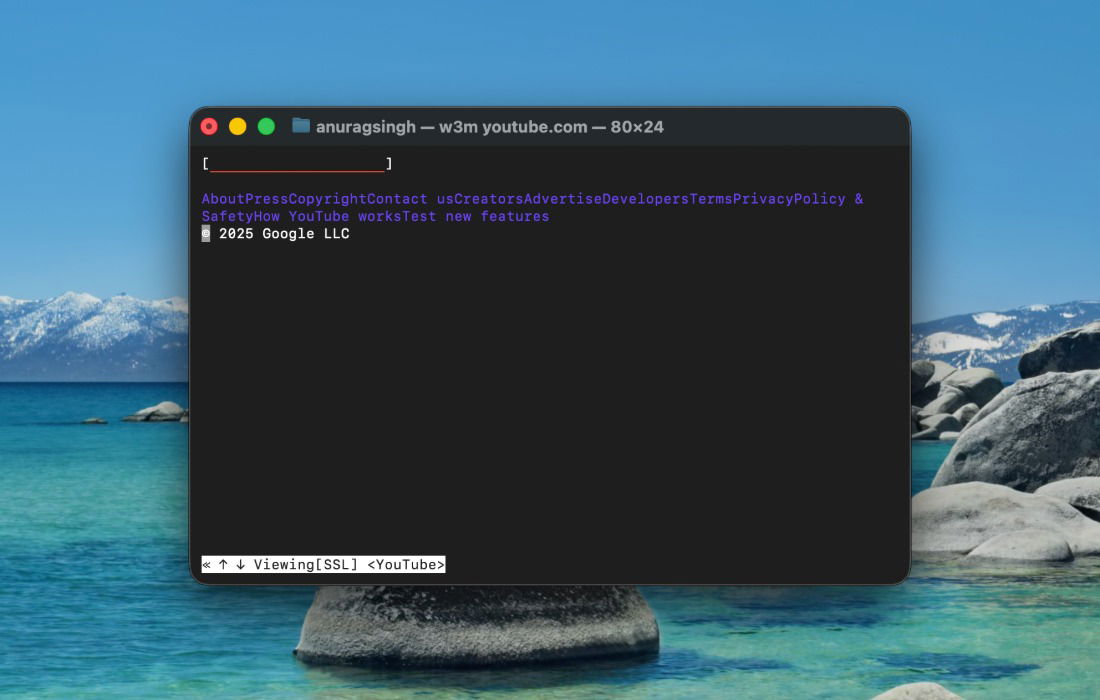1100x700 pixels.
Task: Open the Terms link
Action: 711,199
